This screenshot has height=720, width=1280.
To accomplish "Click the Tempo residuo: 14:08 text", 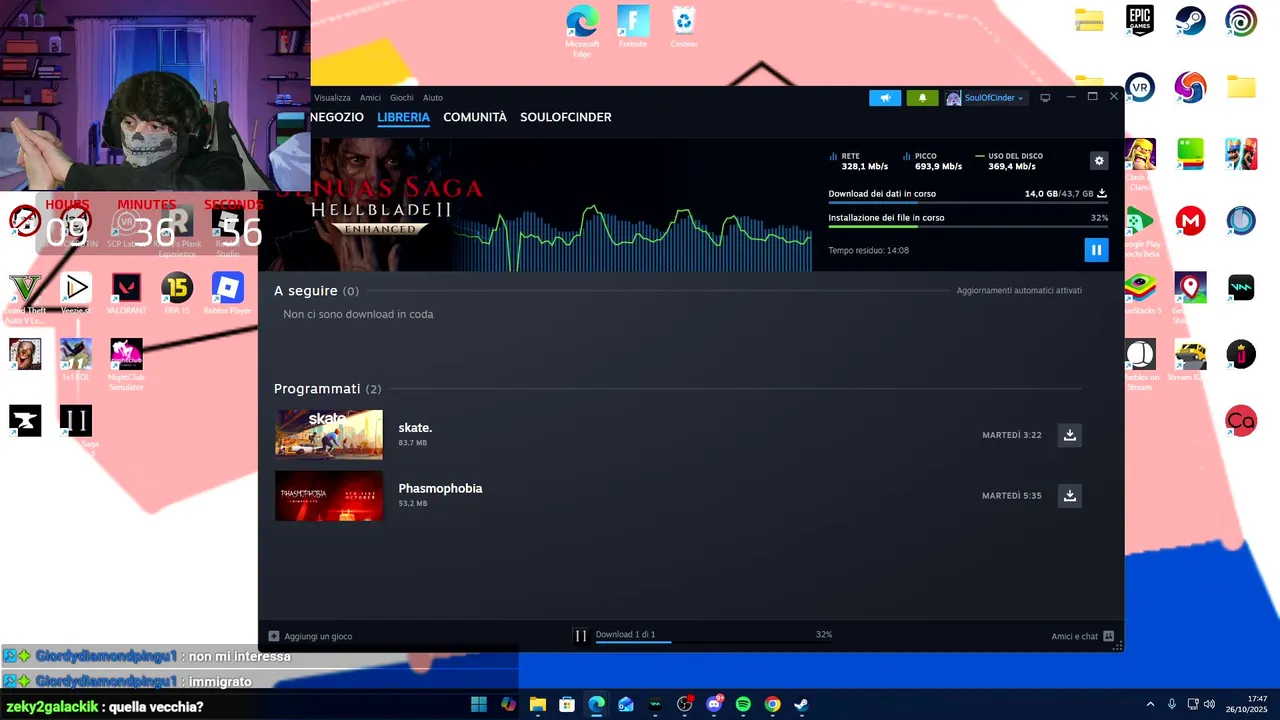I will pos(868,251).
